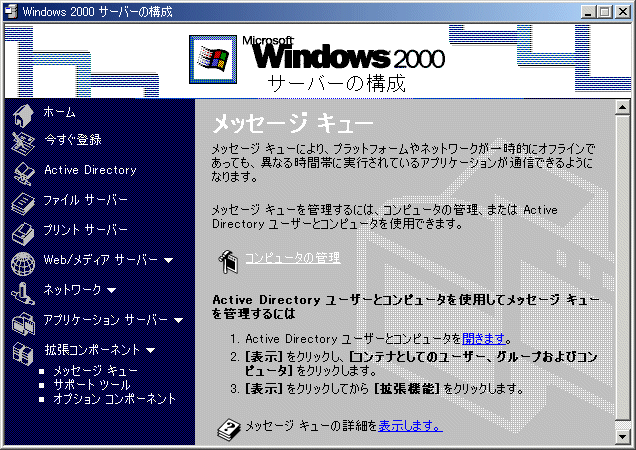The width and height of the screenshot is (636, 450).
Task: Click the help book icon near メッセージ キューの詳細
Action: (229, 429)
